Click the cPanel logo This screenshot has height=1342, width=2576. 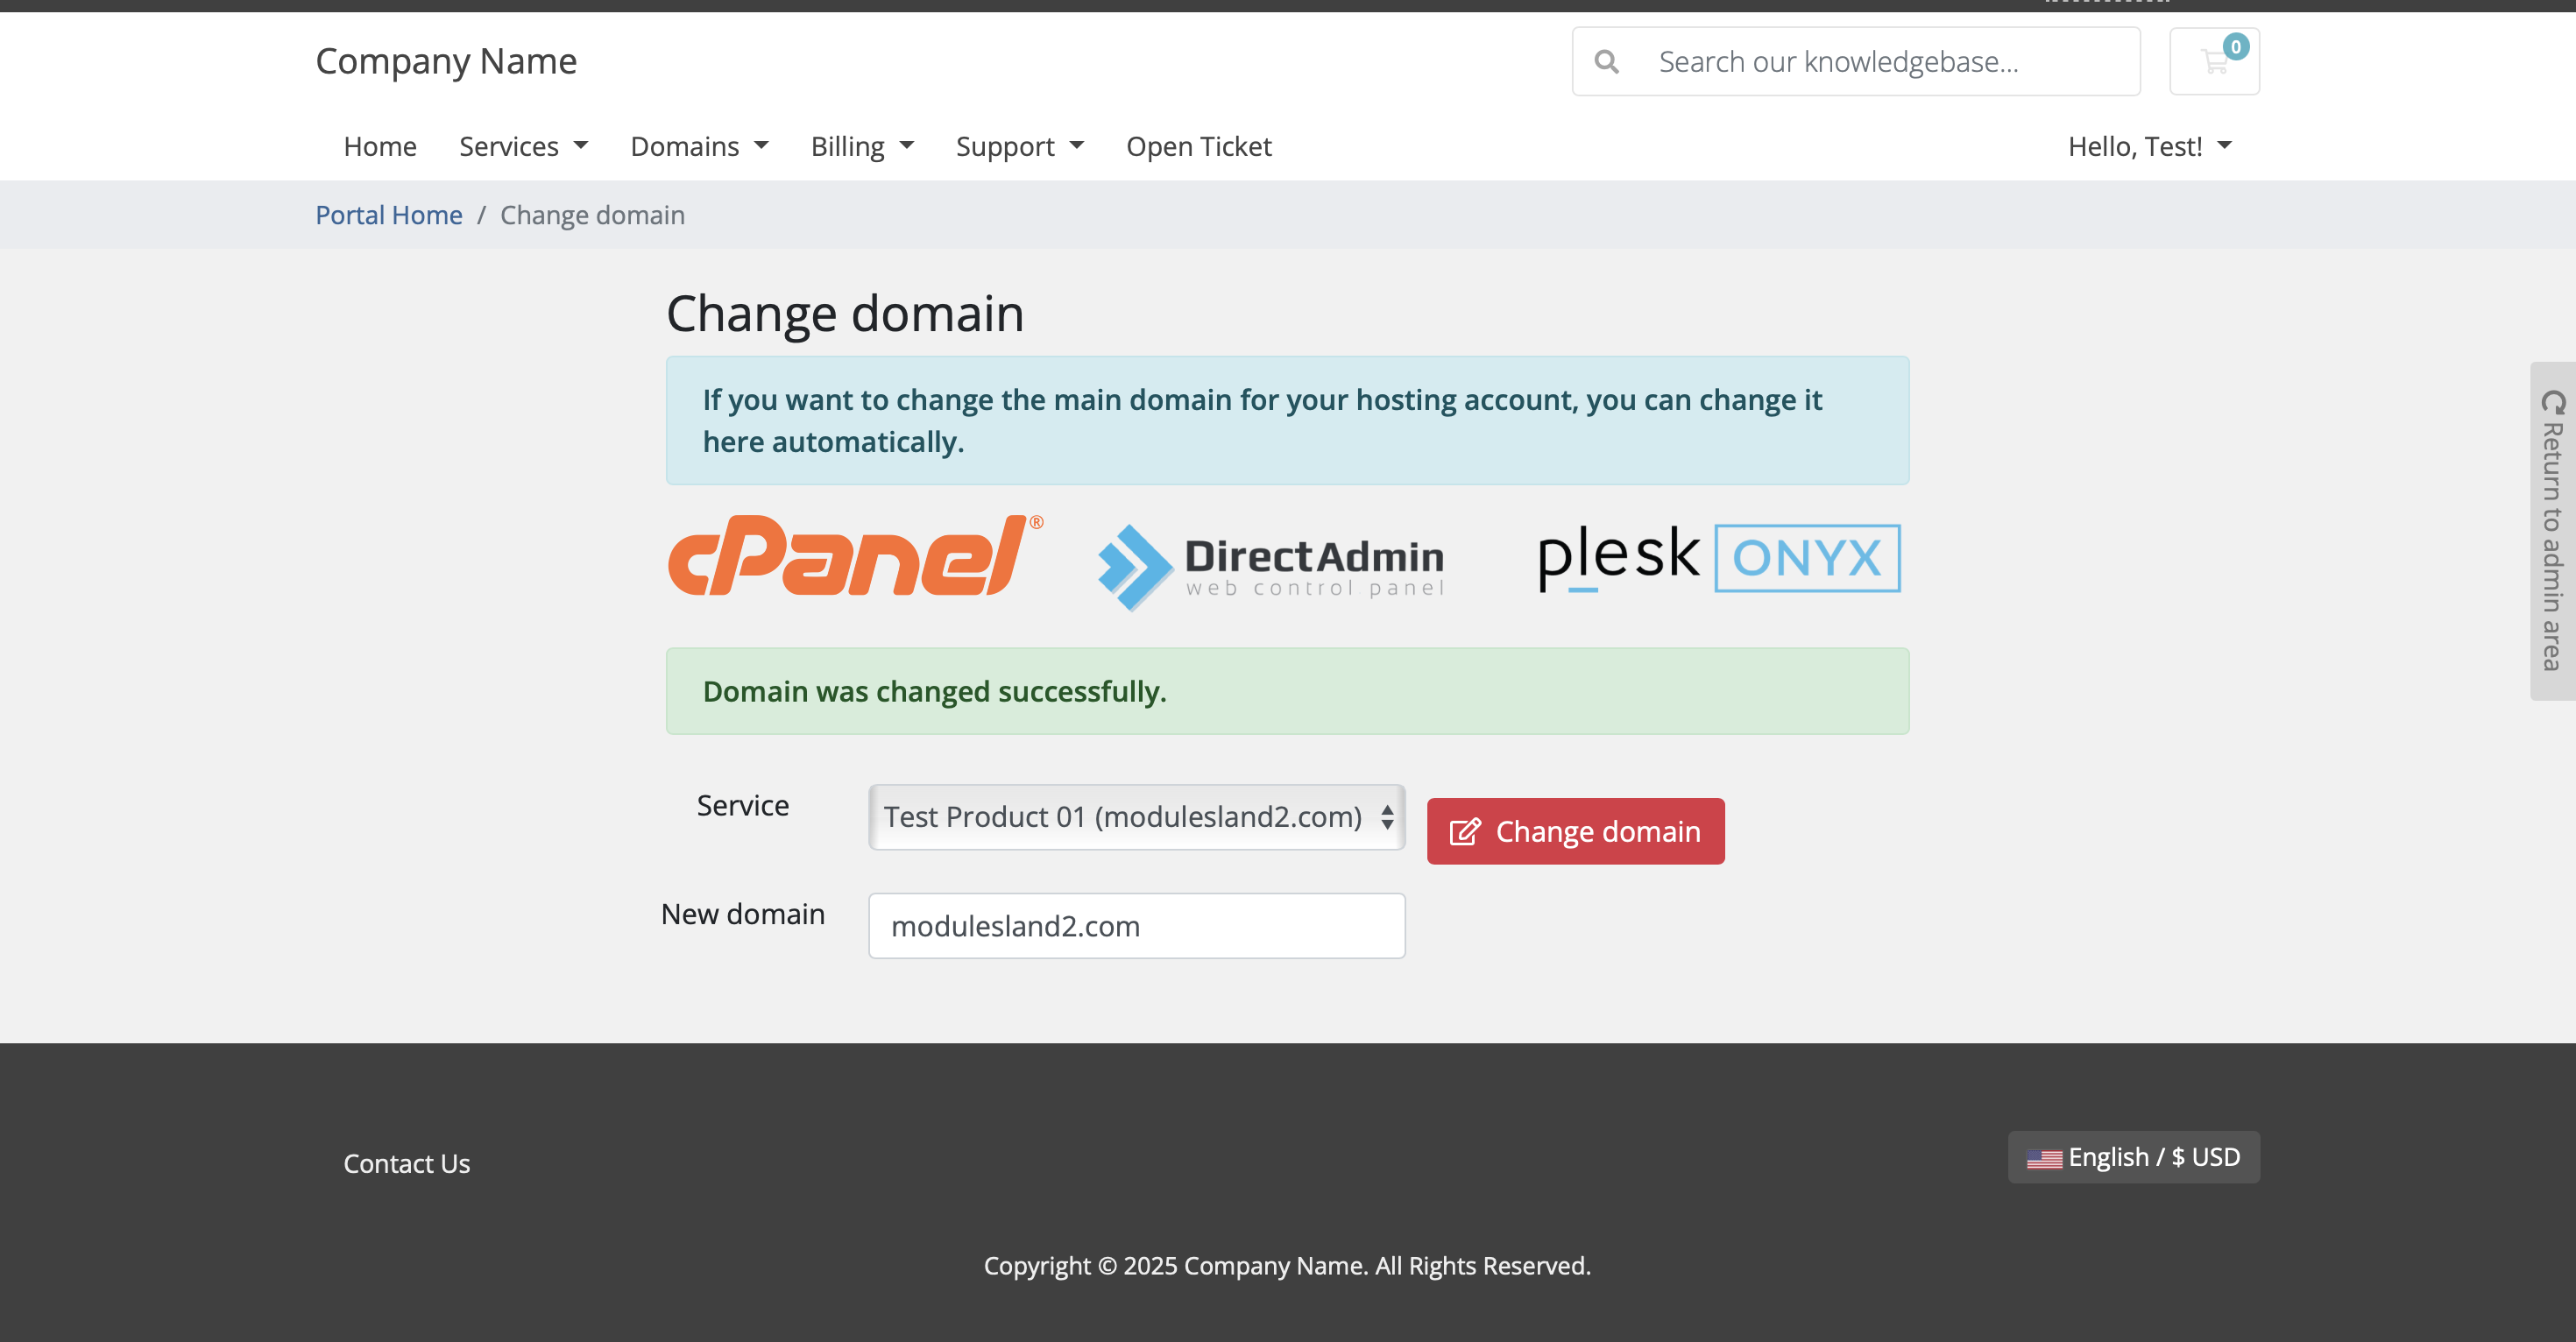[x=855, y=555]
